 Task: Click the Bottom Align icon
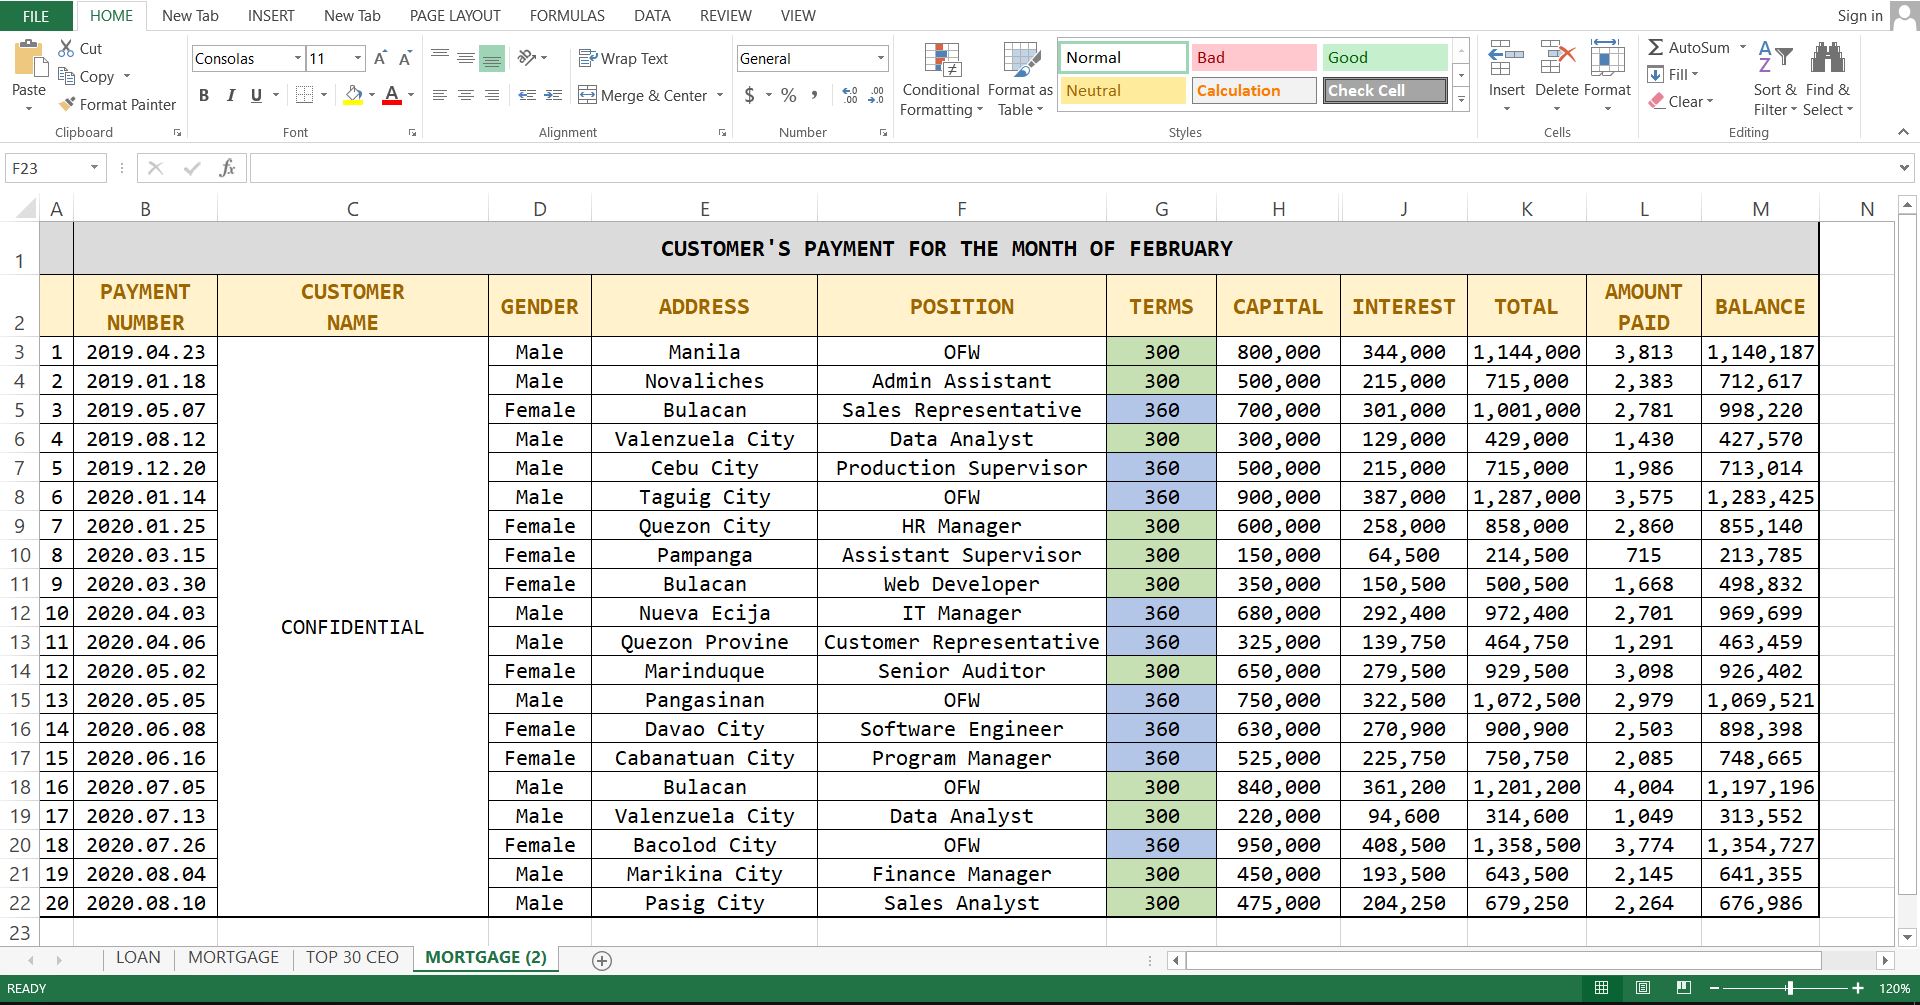[492, 58]
